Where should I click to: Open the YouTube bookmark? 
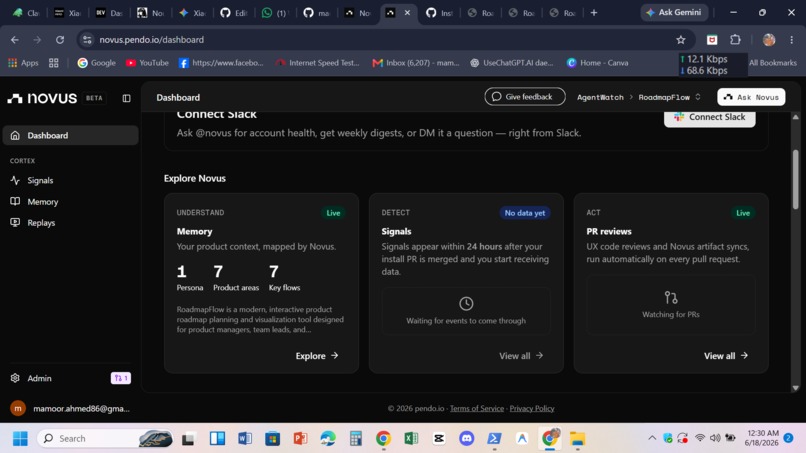click(147, 63)
